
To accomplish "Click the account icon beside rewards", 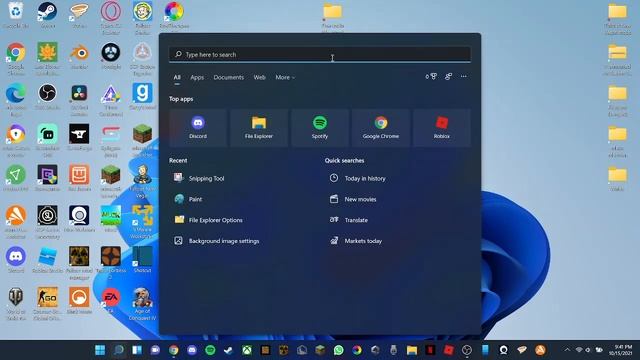I will pos(449,76).
